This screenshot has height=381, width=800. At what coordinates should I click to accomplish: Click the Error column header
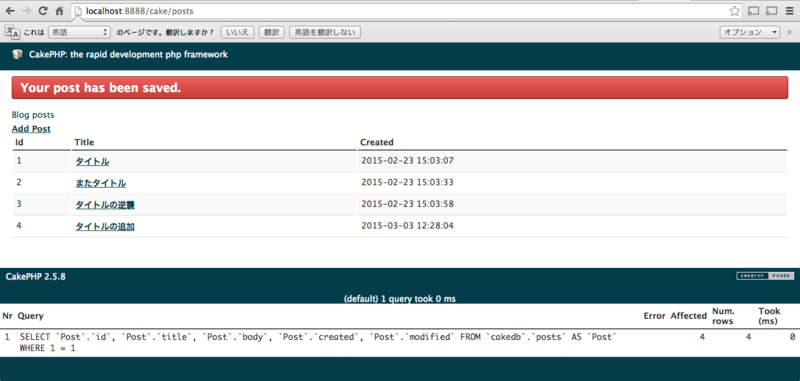[654, 316]
